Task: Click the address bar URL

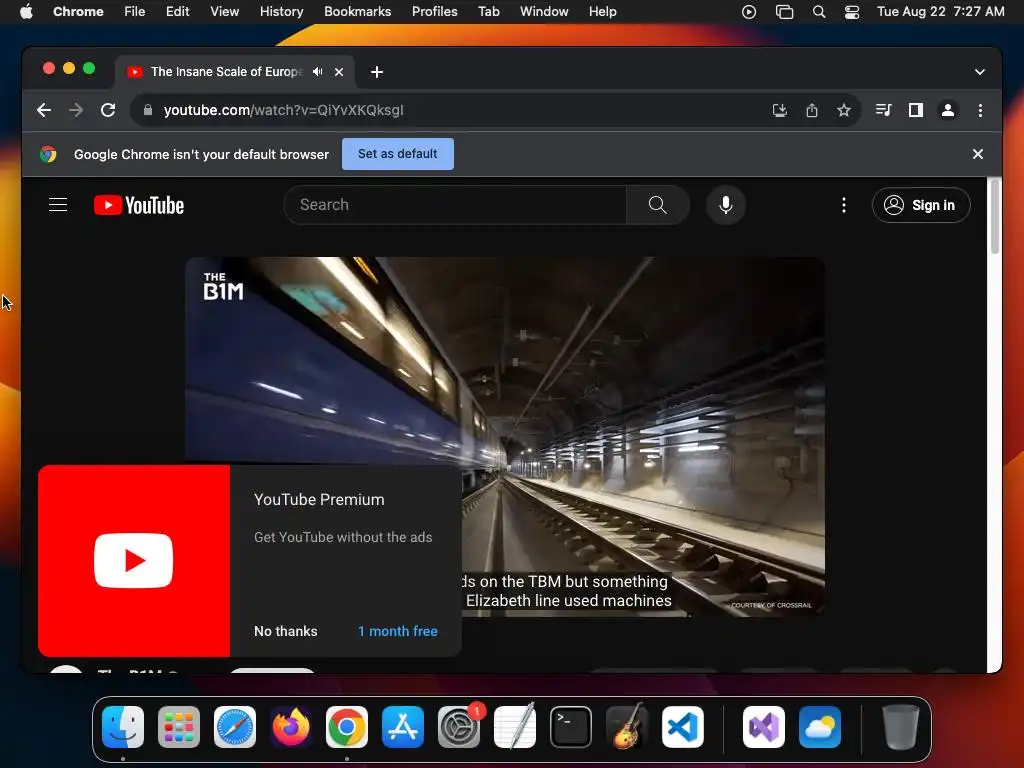Action: (283, 110)
